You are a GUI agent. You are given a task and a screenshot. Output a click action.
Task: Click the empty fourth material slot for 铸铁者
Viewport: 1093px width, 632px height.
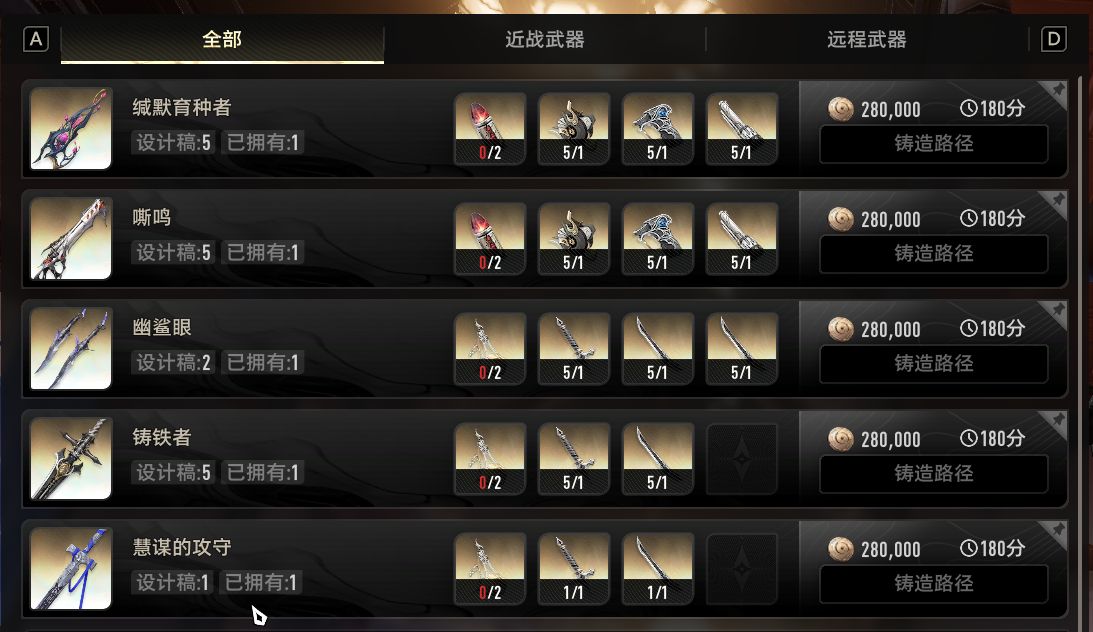pyautogui.click(x=742, y=459)
